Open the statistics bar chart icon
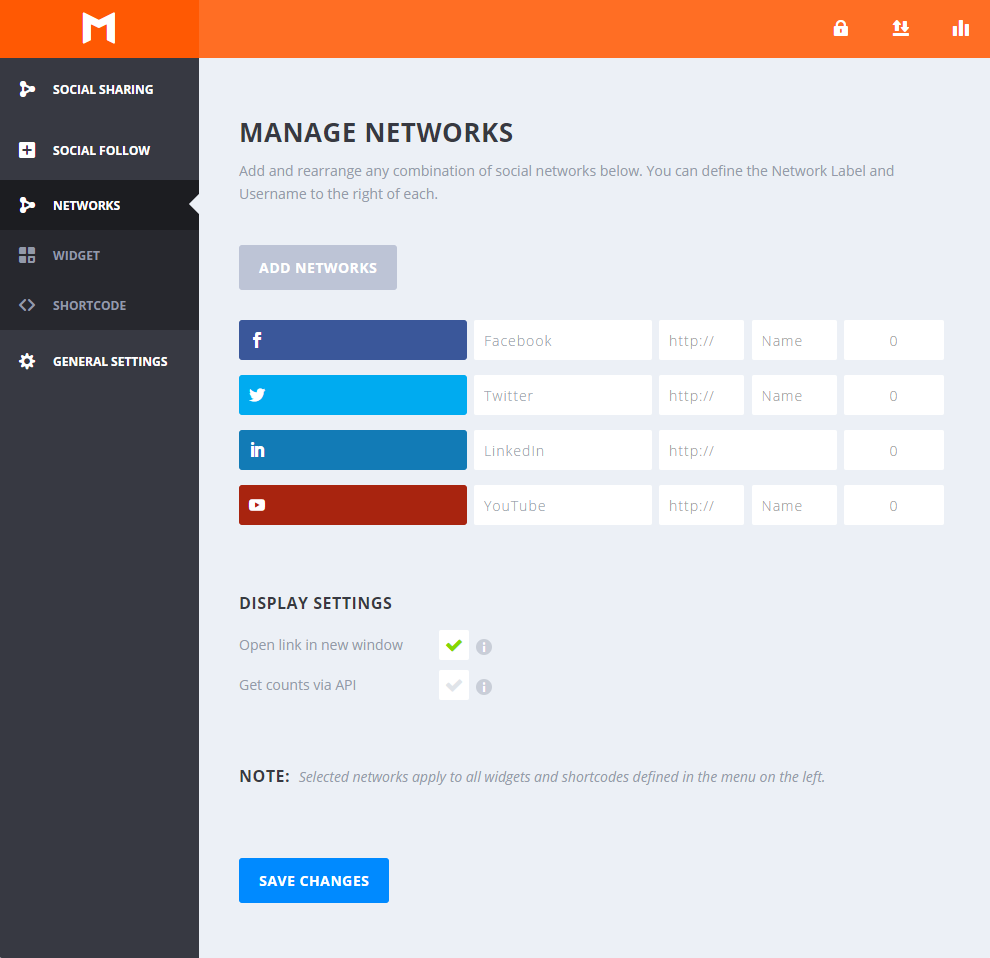Screen dimensions: 990x958 tap(960, 29)
